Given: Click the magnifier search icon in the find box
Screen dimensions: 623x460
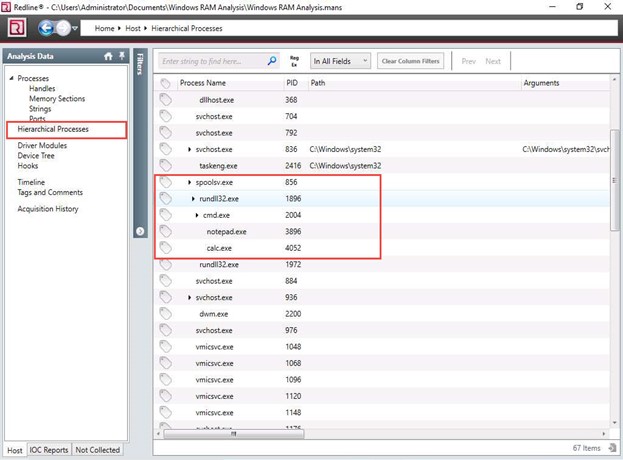Looking at the screenshot, I should (272, 61).
